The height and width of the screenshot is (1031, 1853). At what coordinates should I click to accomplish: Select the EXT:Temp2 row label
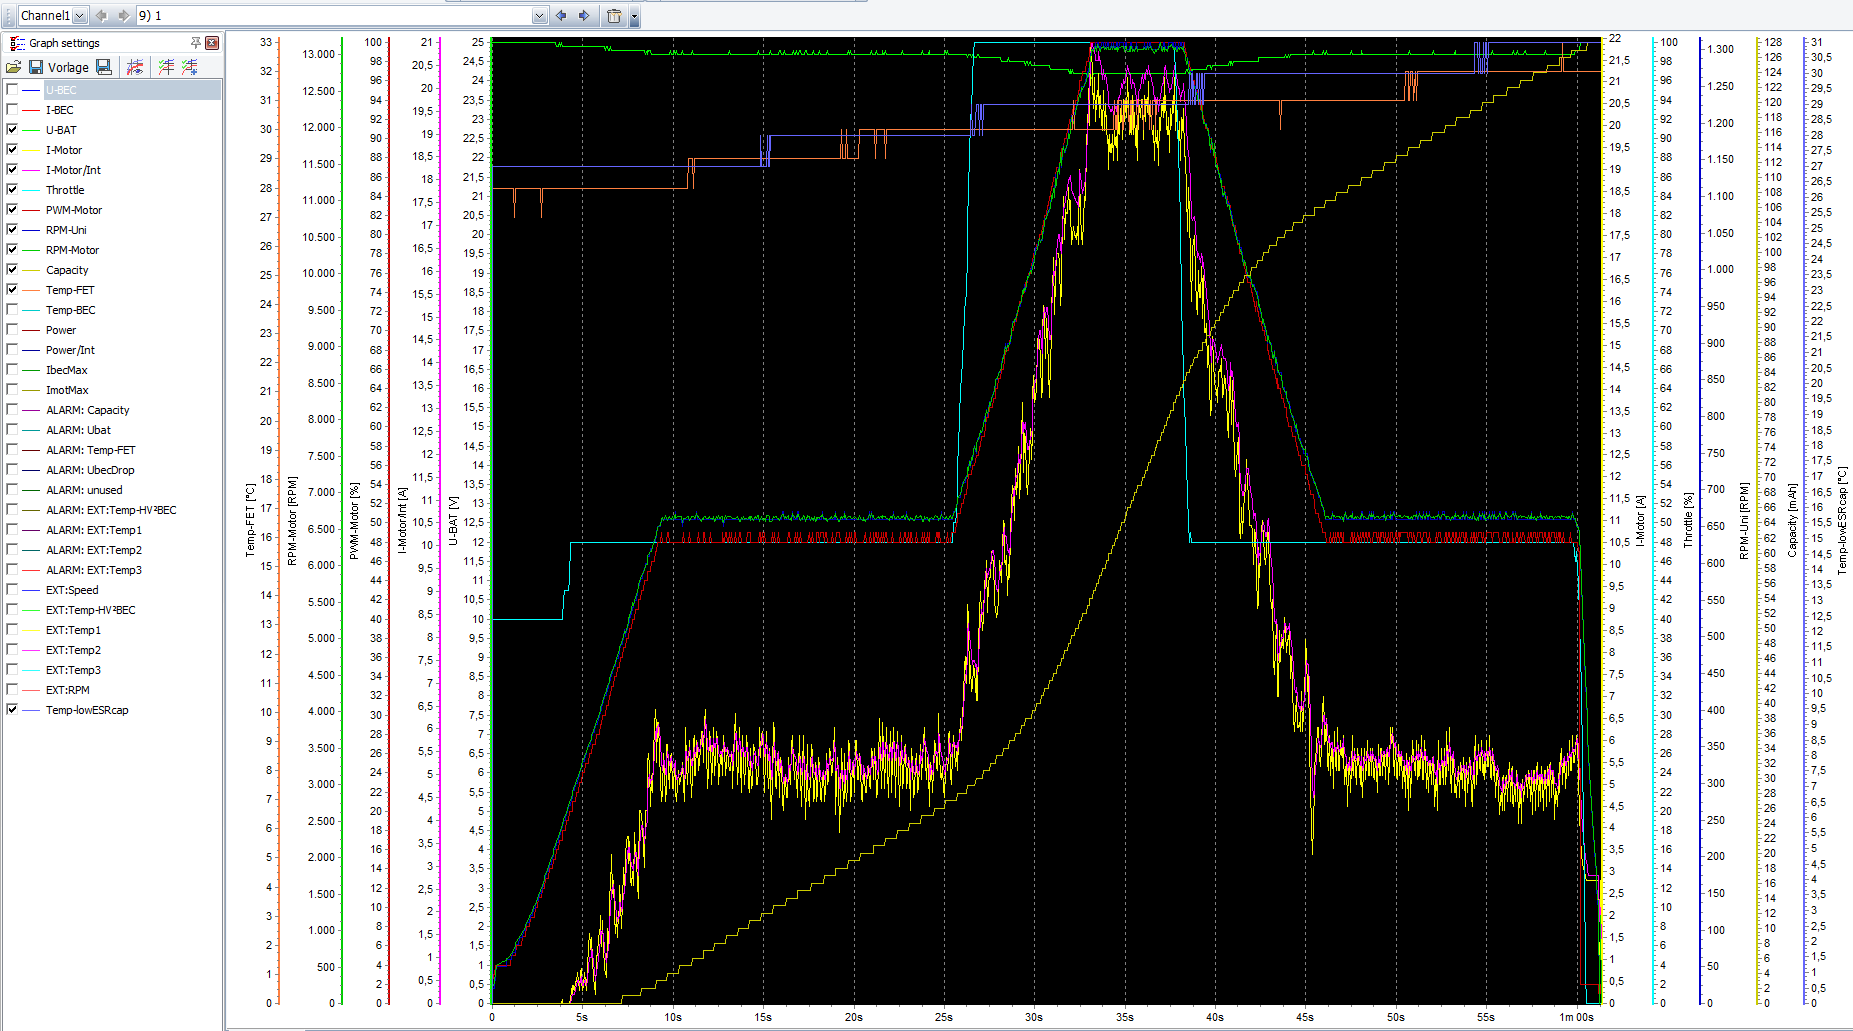coord(73,650)
